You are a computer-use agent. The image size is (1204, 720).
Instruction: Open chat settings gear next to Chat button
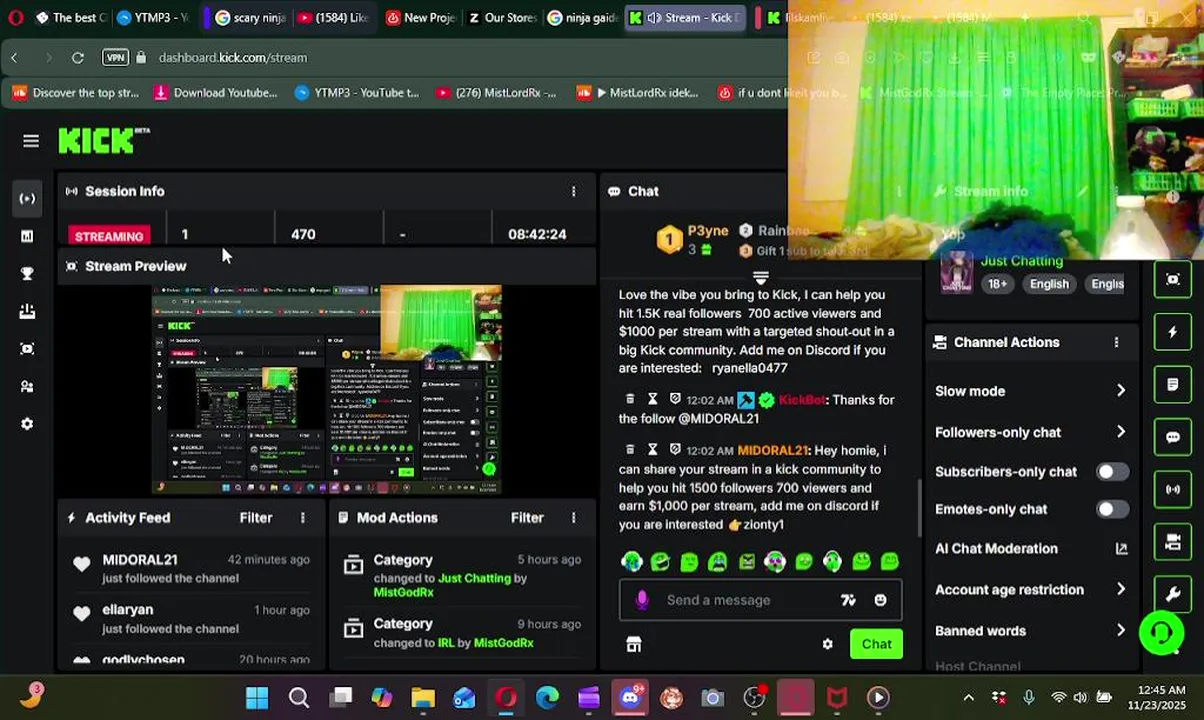coord(827,644)
